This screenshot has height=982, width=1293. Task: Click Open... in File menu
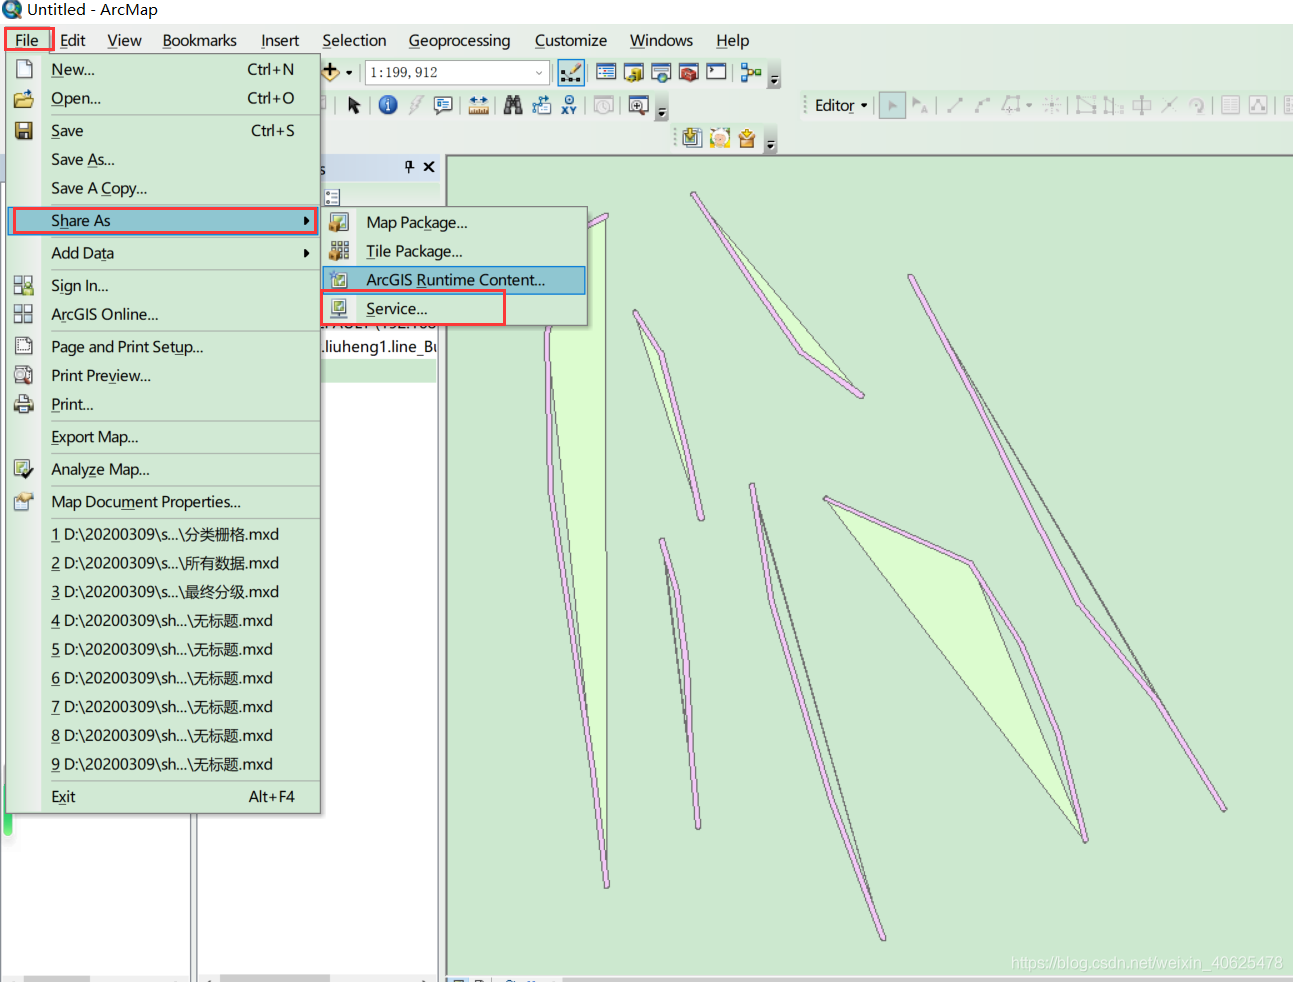click(163, 99)
